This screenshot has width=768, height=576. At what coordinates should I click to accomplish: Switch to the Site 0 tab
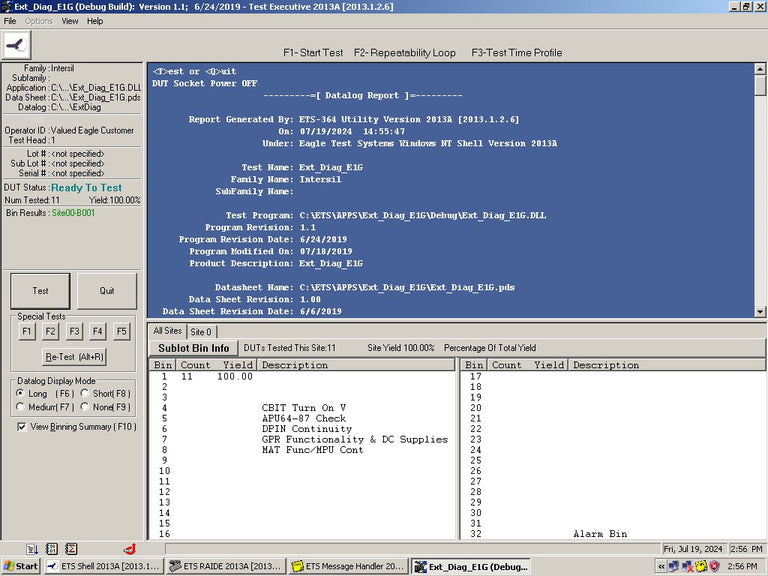(201, 332)
